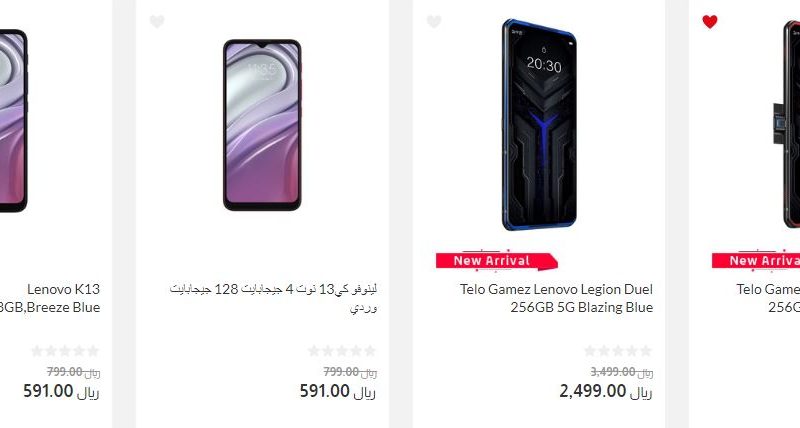800x428 pixels.
Task: Open partially visible phone image at left edge
Action: tap(14, 121)
